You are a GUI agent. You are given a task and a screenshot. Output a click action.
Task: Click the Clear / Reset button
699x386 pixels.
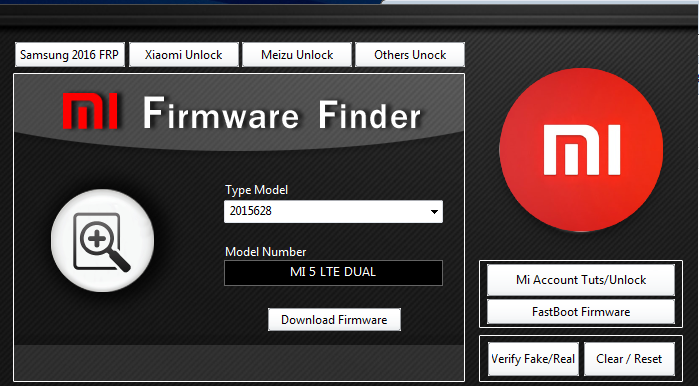pos(629,359)
